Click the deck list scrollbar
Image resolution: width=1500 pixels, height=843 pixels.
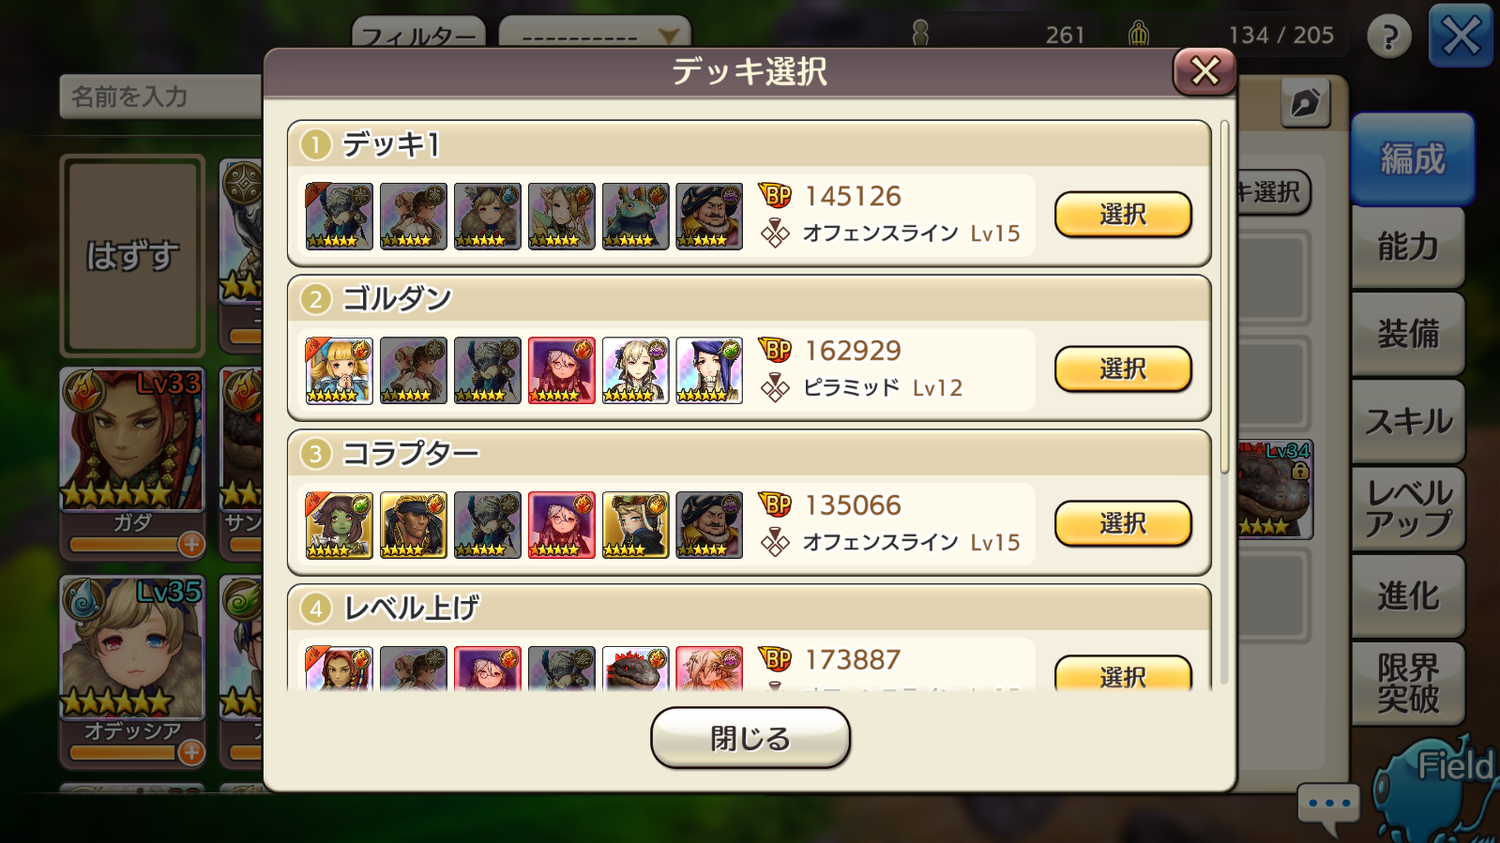pyautogui.click(x=1224, y=298)
